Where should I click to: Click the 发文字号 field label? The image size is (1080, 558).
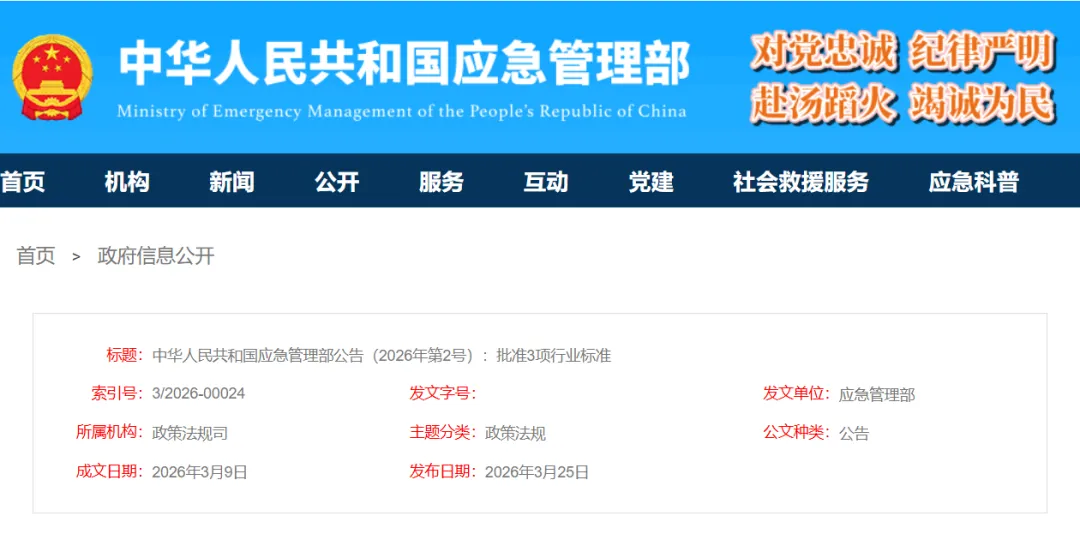tap(442, 393)
